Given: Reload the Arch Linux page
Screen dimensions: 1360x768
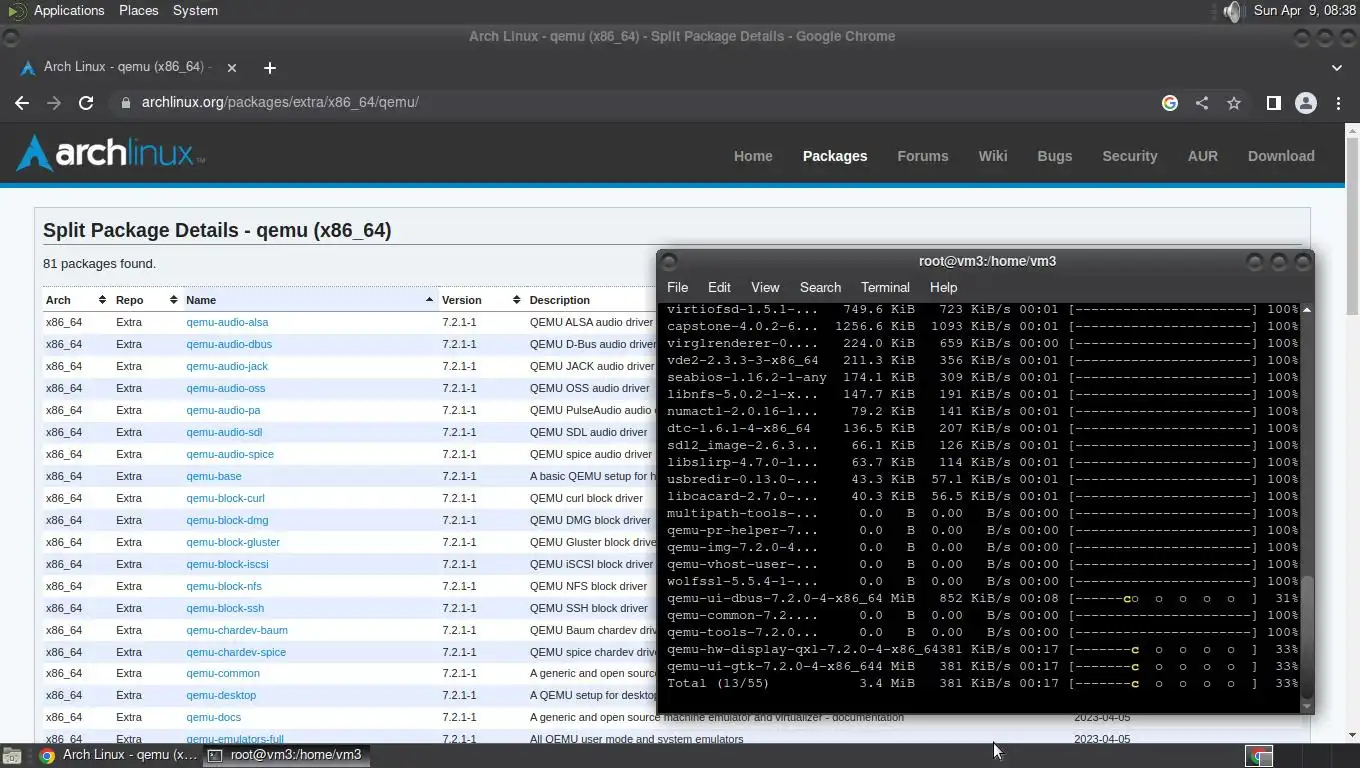Looking at the screenshot, I should click(86, 103).
